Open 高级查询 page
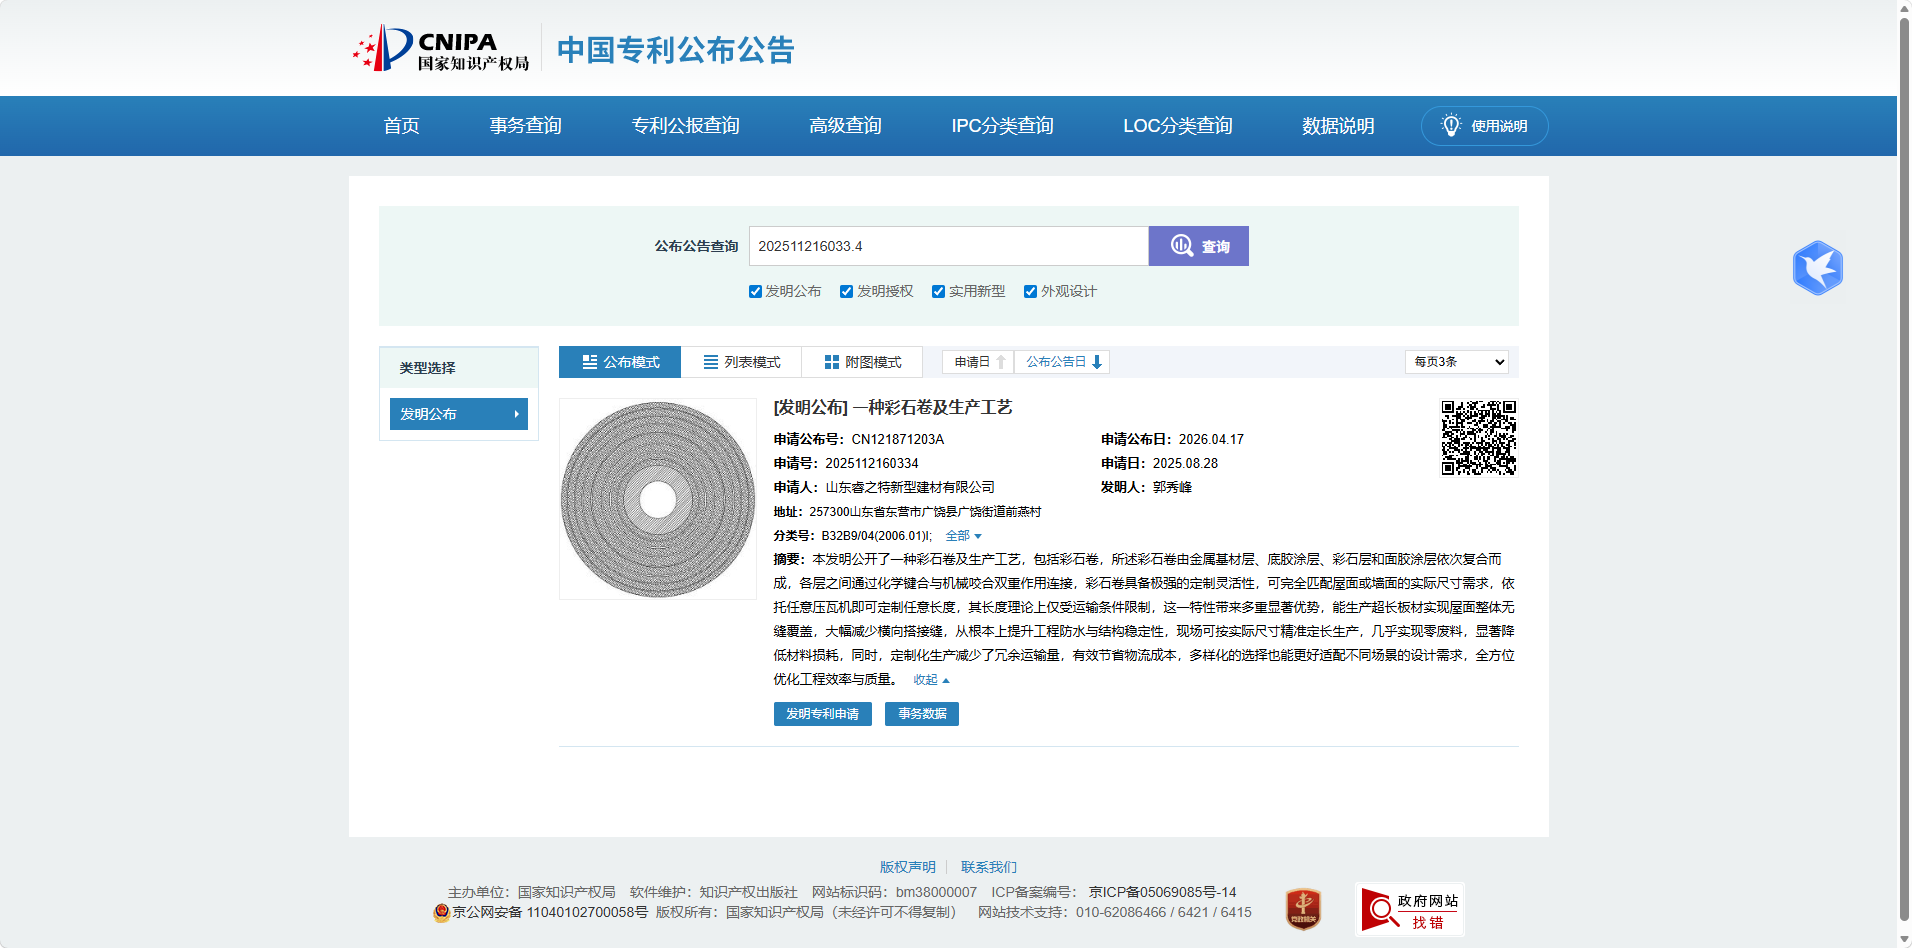This screenshot has height=948, width=1912. click(845, 126)
